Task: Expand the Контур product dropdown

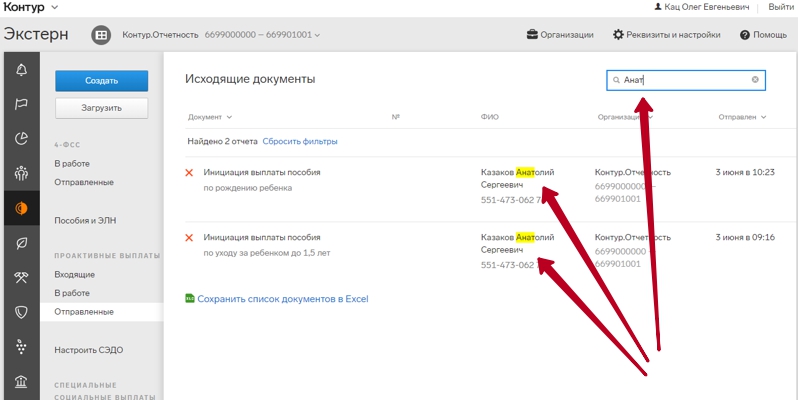Action: coord(29,8)
